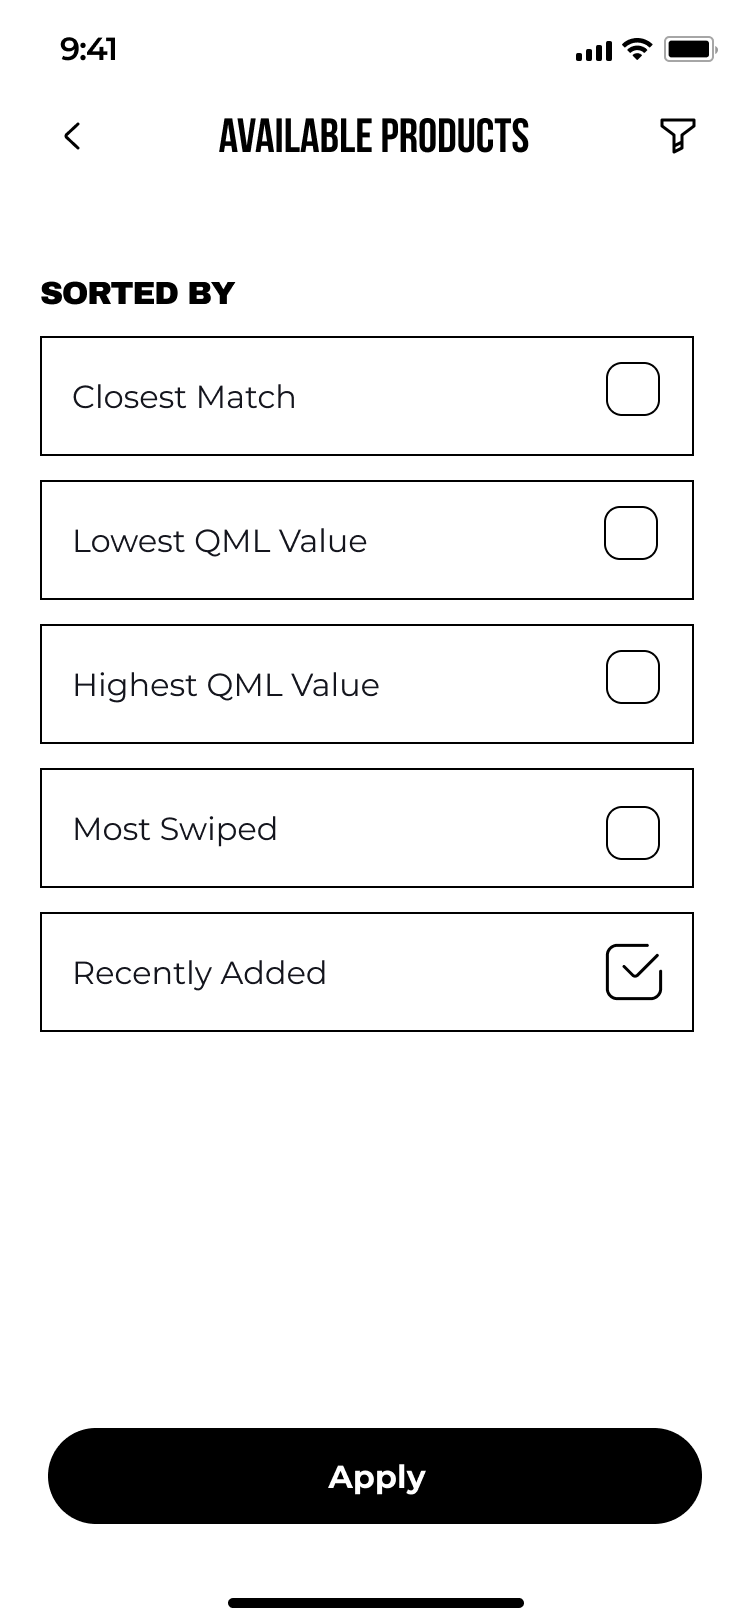This screenshot has width=750, height=1624.
Task: Tap the cellular signal strength icon
Action: click(x=593, y=50)
